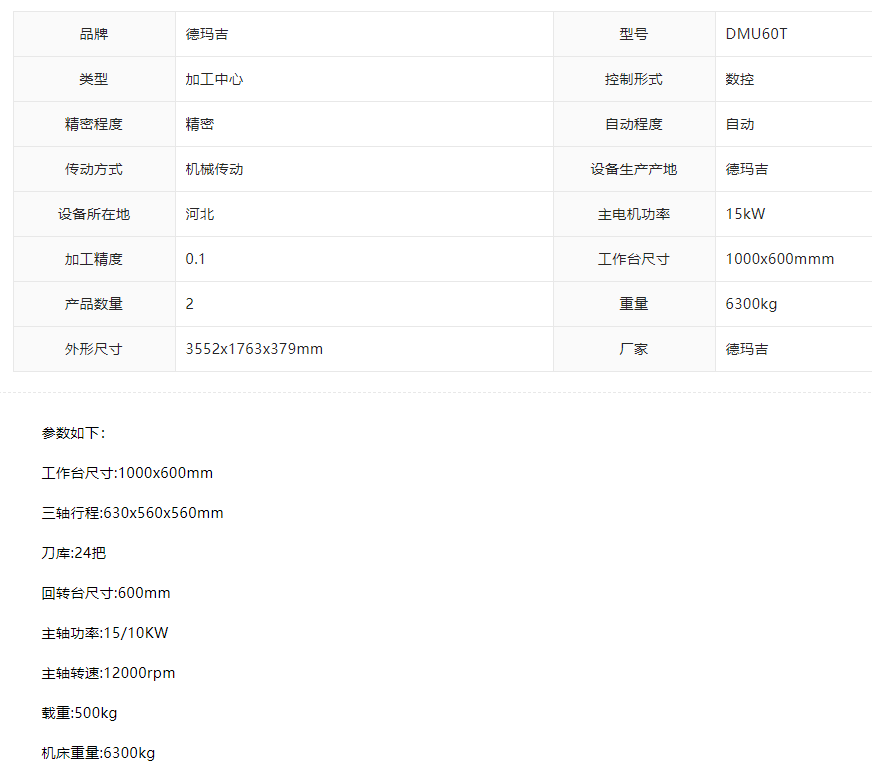Screen dimensions: 872x780
Task: Click the 工作台尺寸 table label
Action: (634, 259)
